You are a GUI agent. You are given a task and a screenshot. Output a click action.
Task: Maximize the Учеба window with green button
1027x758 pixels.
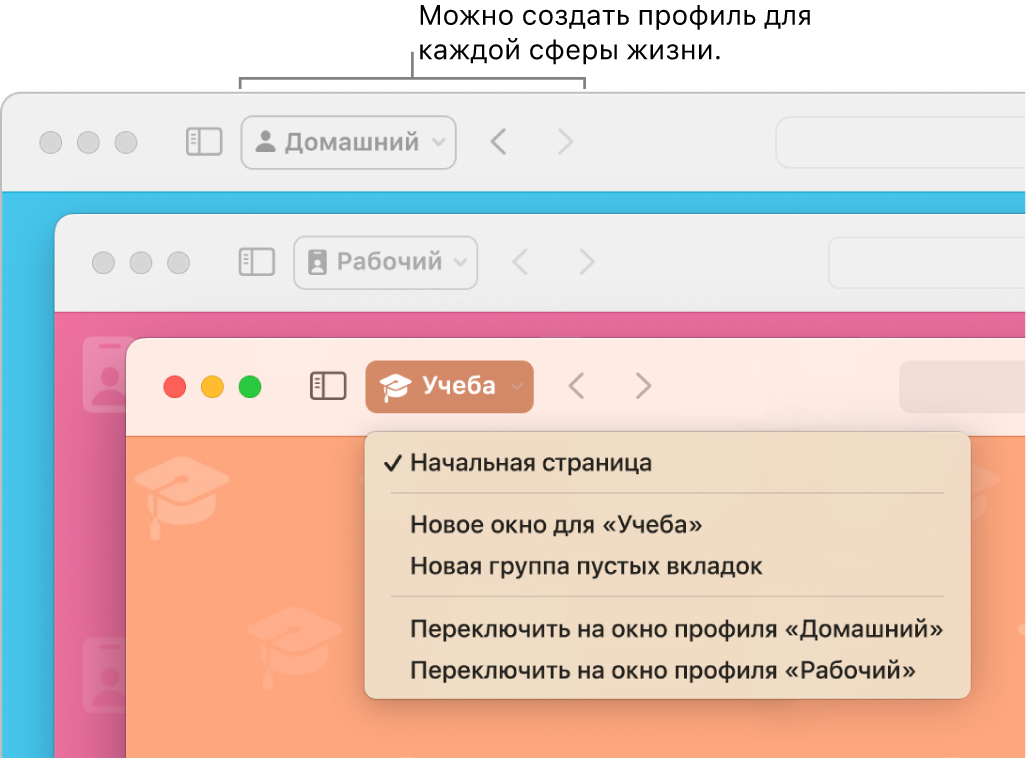(250, 387)
